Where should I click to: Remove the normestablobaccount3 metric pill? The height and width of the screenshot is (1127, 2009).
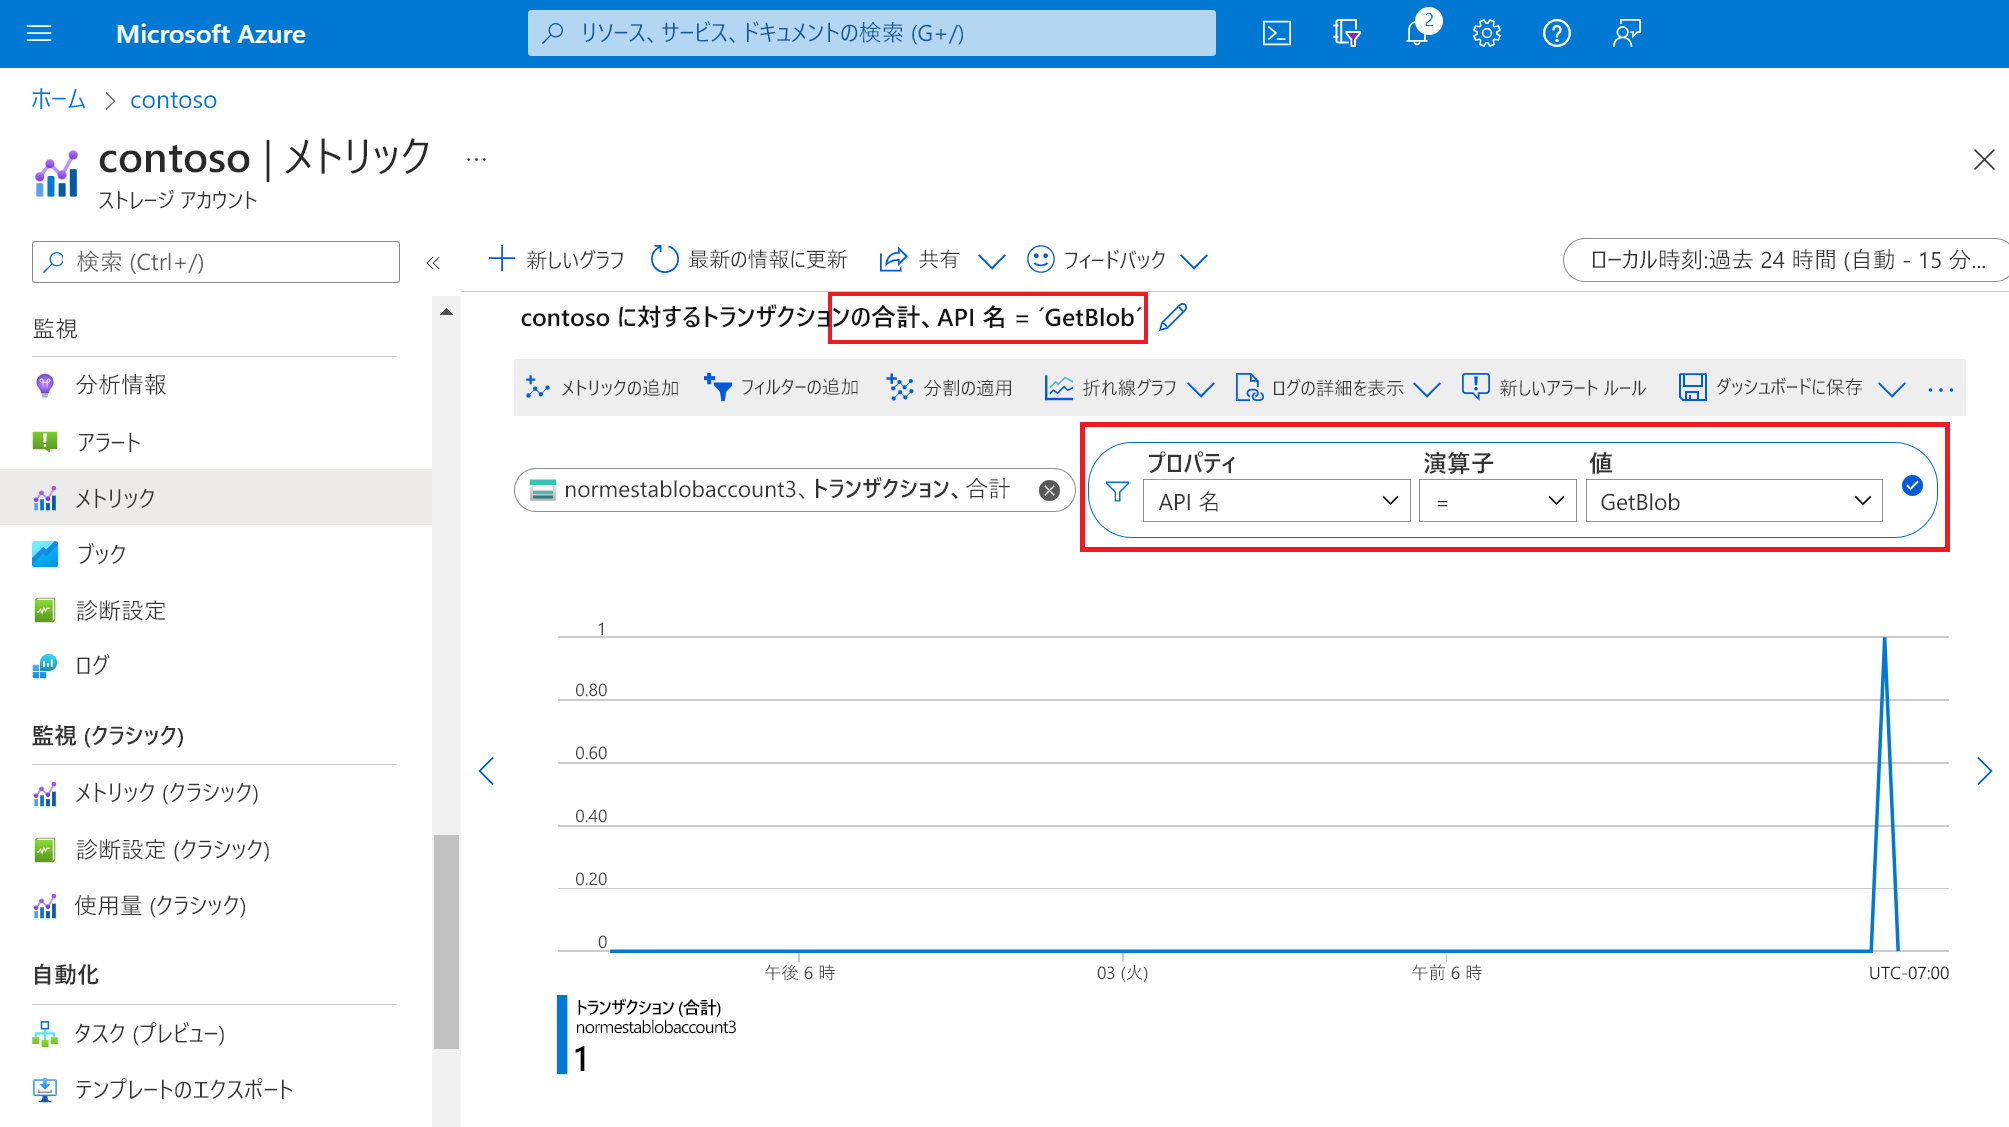coord(1049,490)
